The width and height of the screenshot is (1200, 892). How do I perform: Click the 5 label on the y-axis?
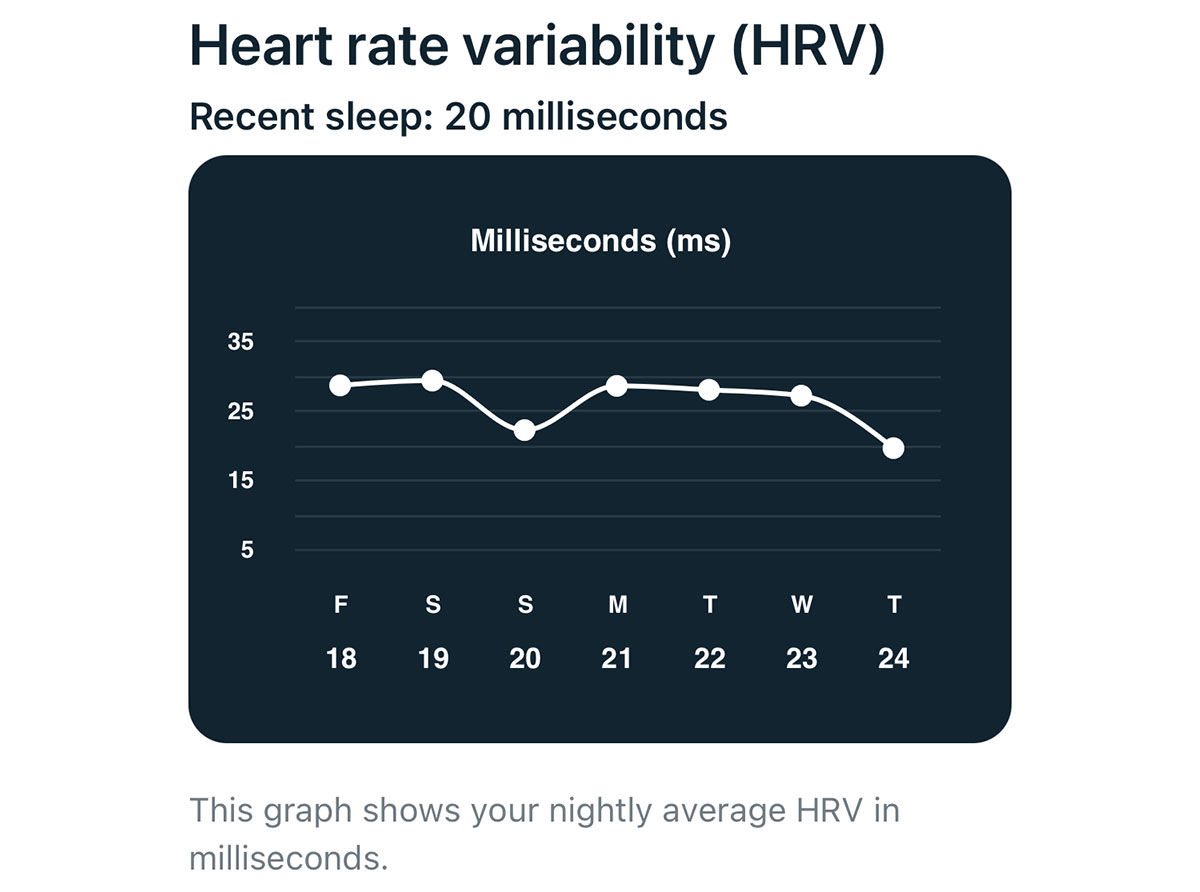pos(247,550)
